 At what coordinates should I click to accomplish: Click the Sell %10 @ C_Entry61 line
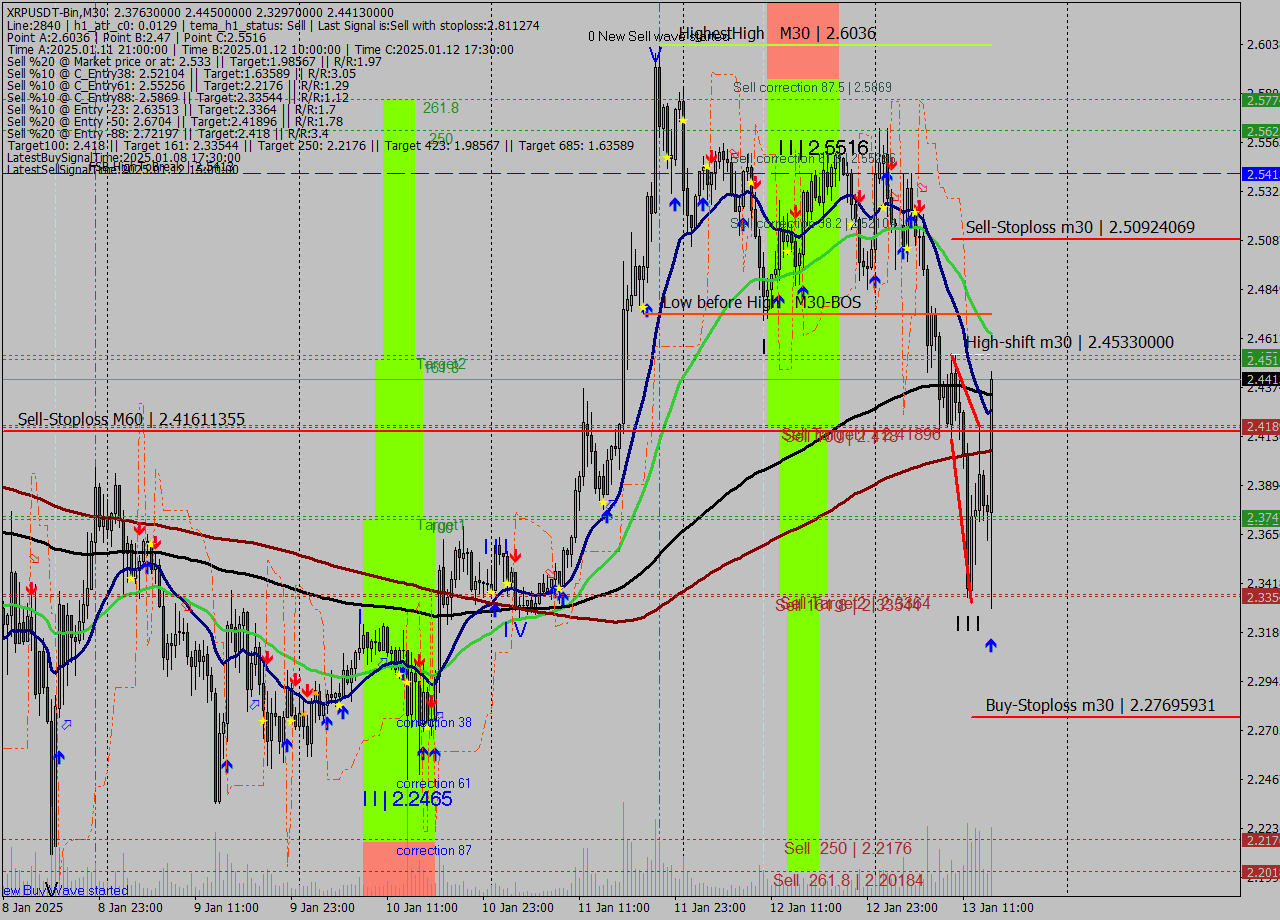[x=177, y=85]
